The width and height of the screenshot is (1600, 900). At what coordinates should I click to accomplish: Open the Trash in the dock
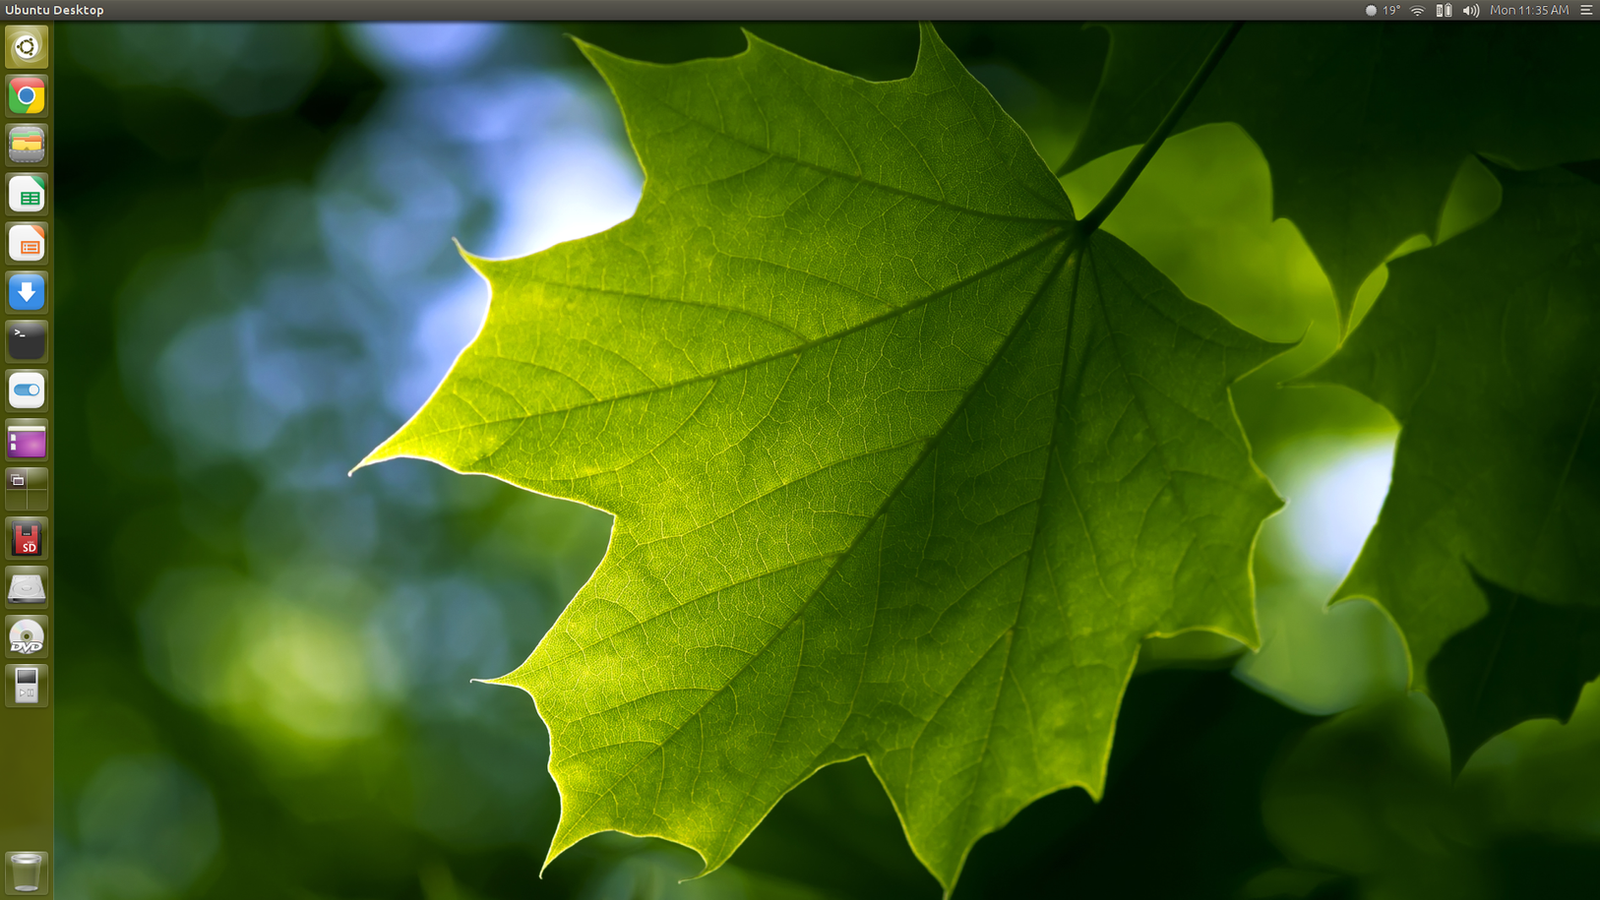click(x=27, y=872)
